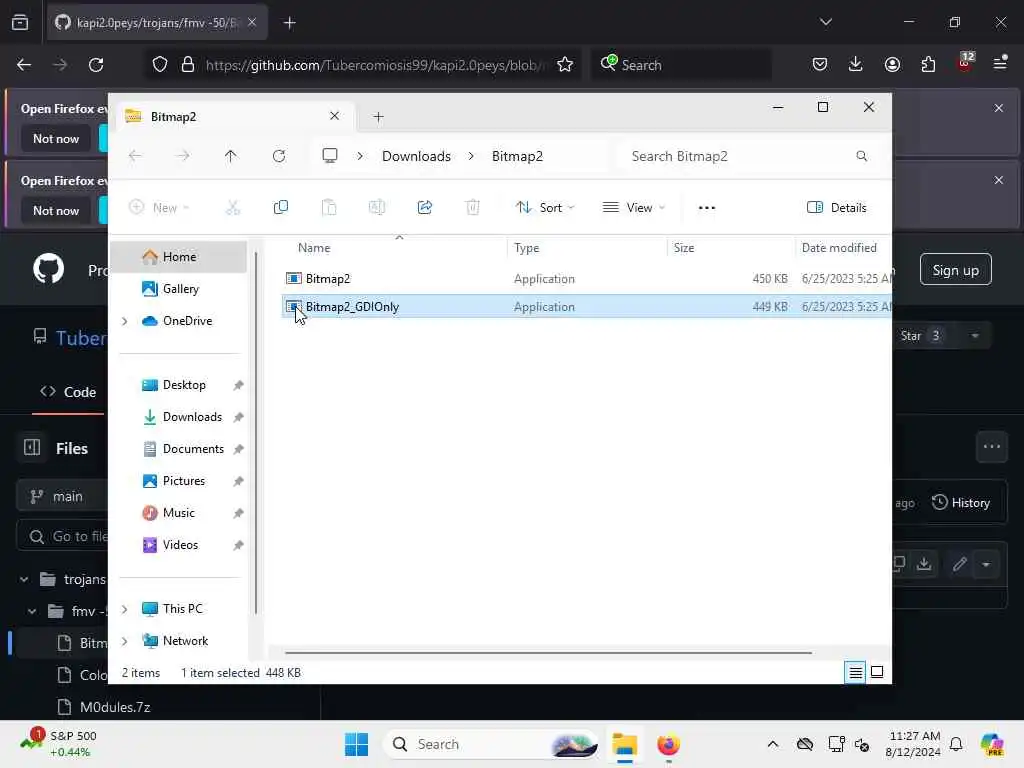Screen dimensions: 1024x768
Task: Click the Delete trash icon in Explorer
Action: tap(473, 208)
